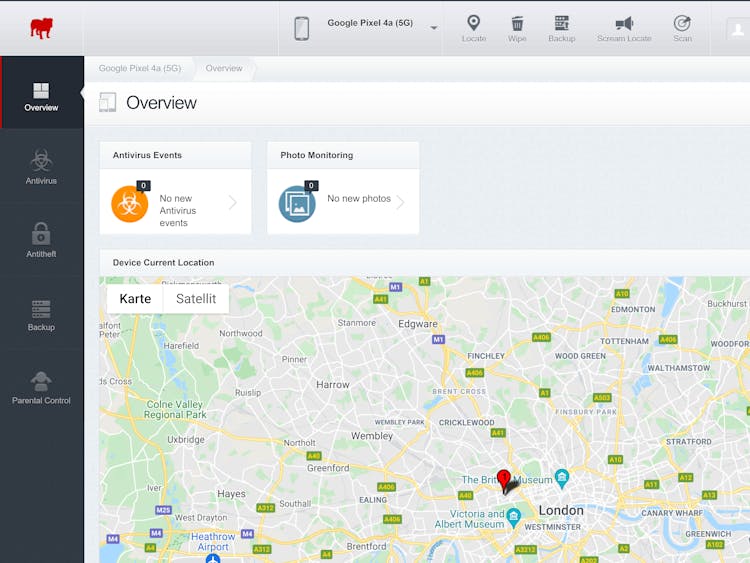Click the London label on map
Image resolution: width=750 pixels, height=563 pixels.
click(x=561, y=510)
